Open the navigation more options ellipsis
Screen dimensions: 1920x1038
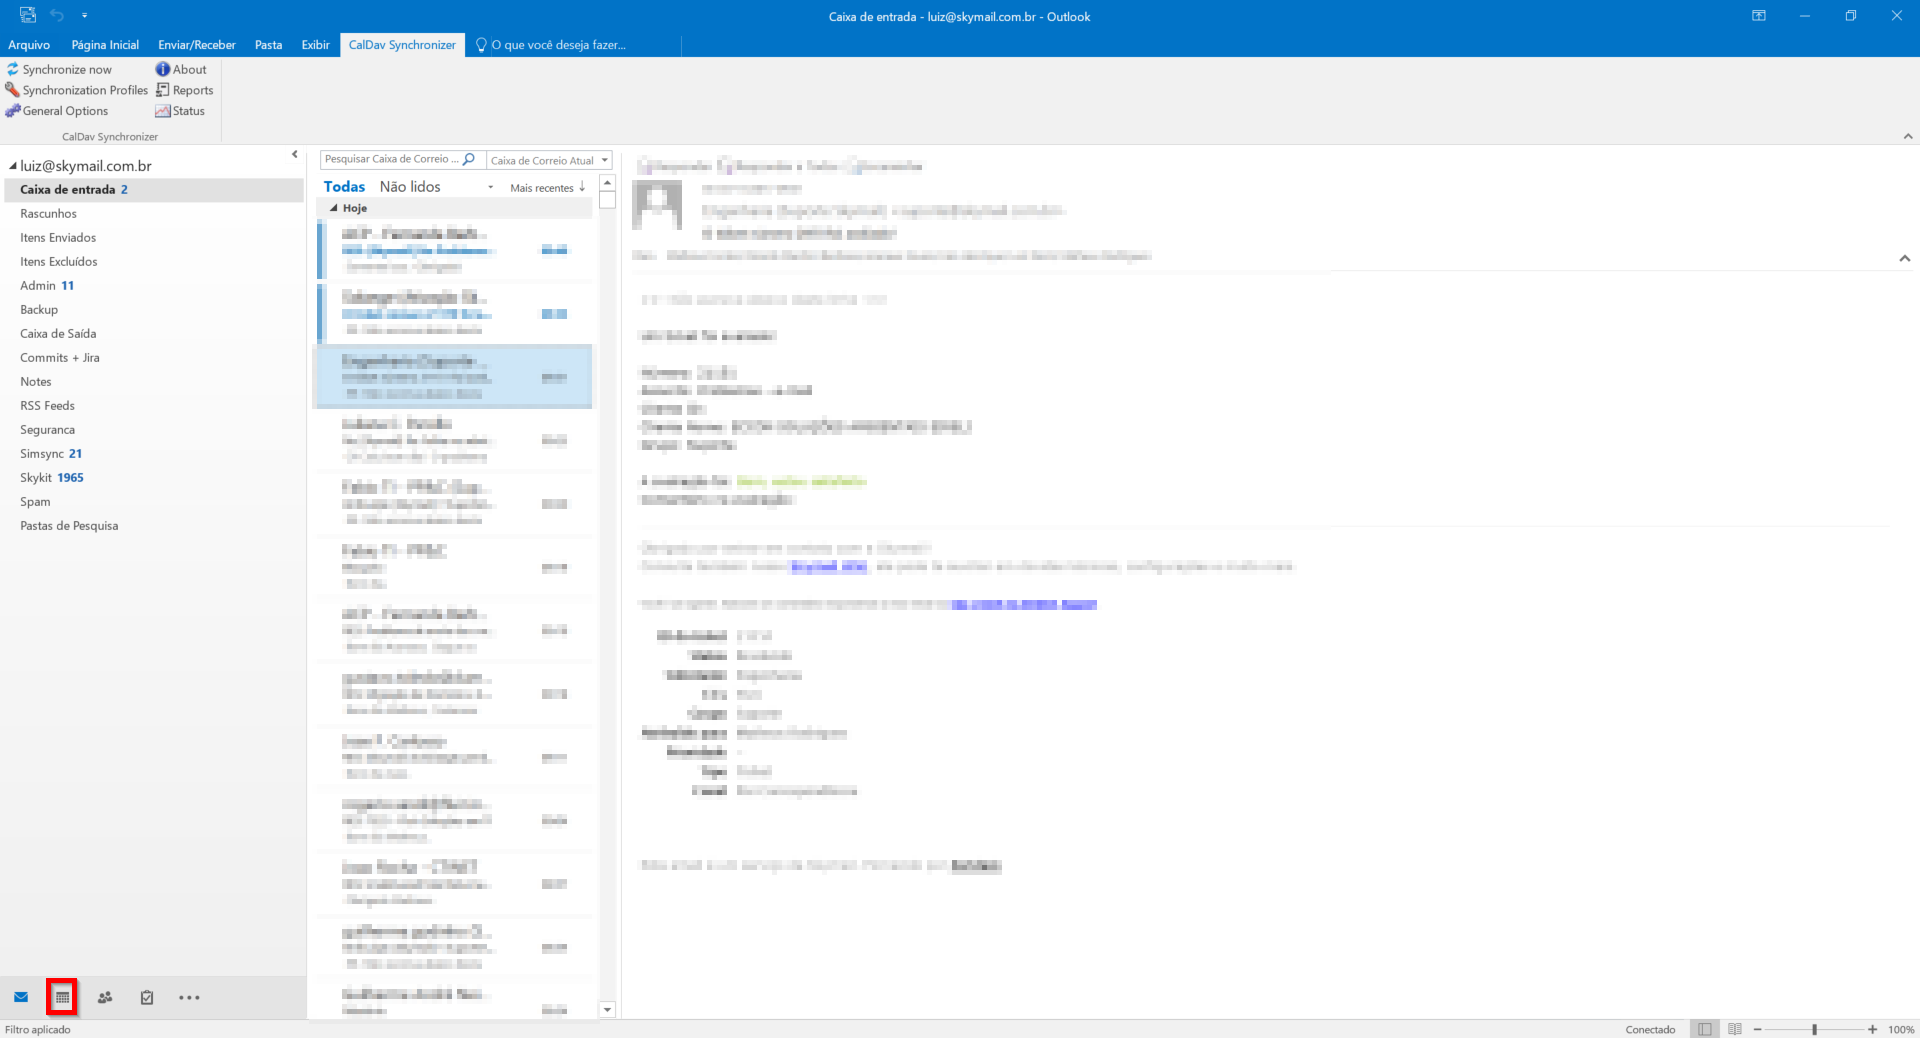[189, 997]
